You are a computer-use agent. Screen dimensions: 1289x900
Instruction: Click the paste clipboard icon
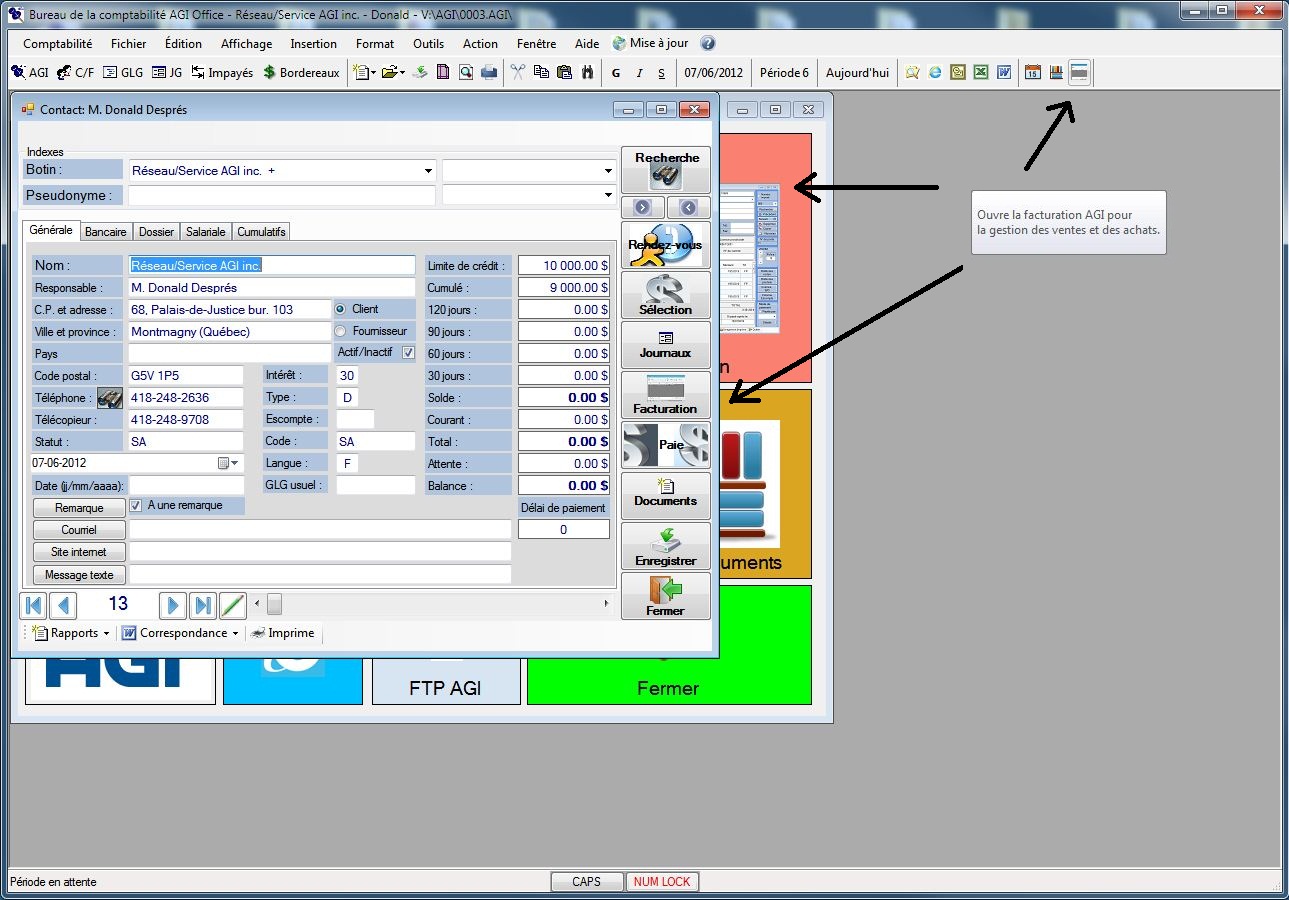pos(564,73)
